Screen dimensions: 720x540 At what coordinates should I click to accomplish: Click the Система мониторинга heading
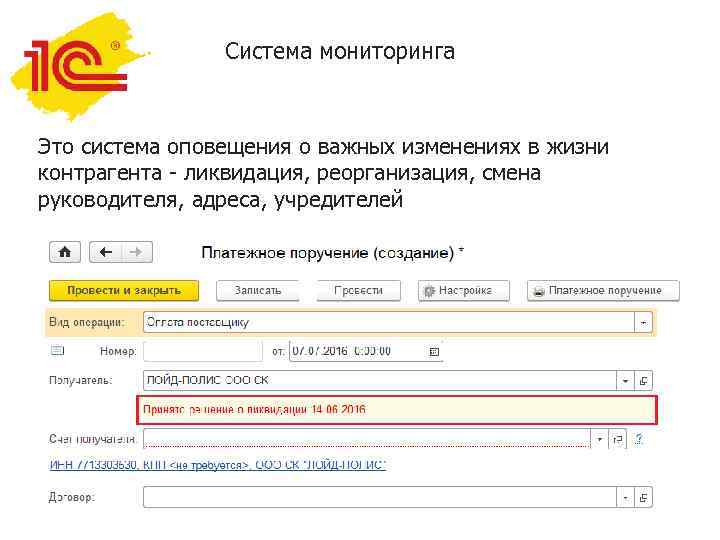(x=340, y=51)
